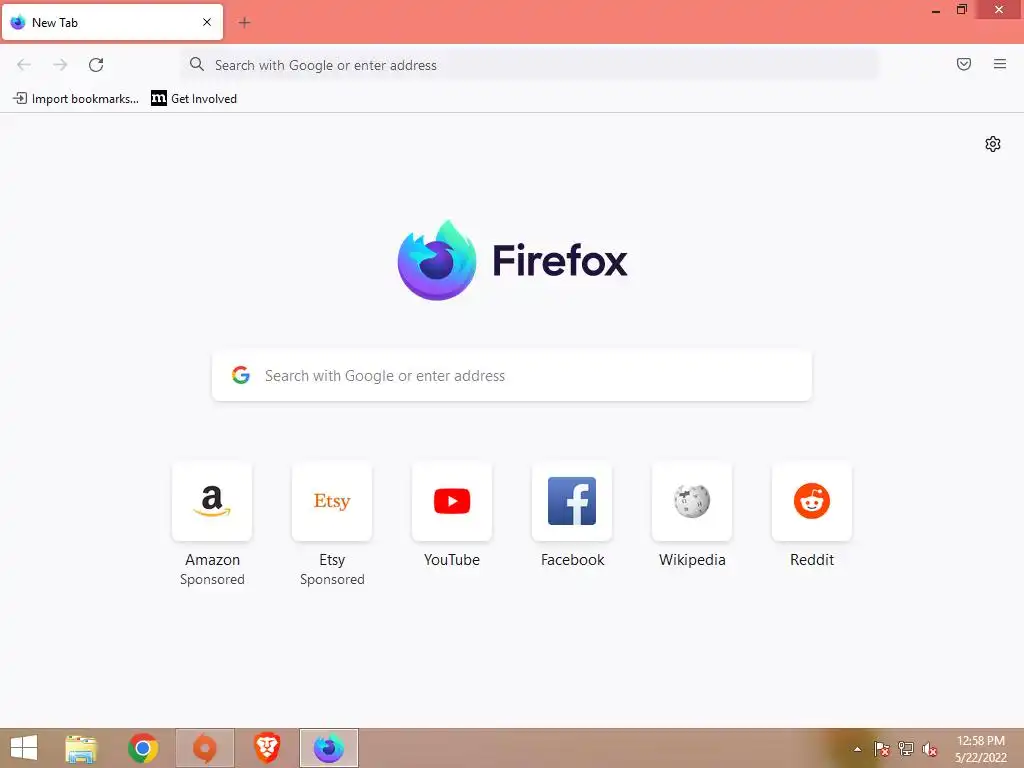Open the clock showing 12:58 PM
The height and width of the screenshot is (768, 1024).
click(x=981, y=749)
